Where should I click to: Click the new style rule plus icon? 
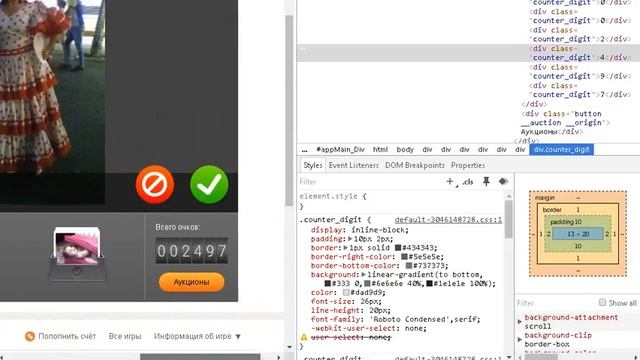point(450,181)
